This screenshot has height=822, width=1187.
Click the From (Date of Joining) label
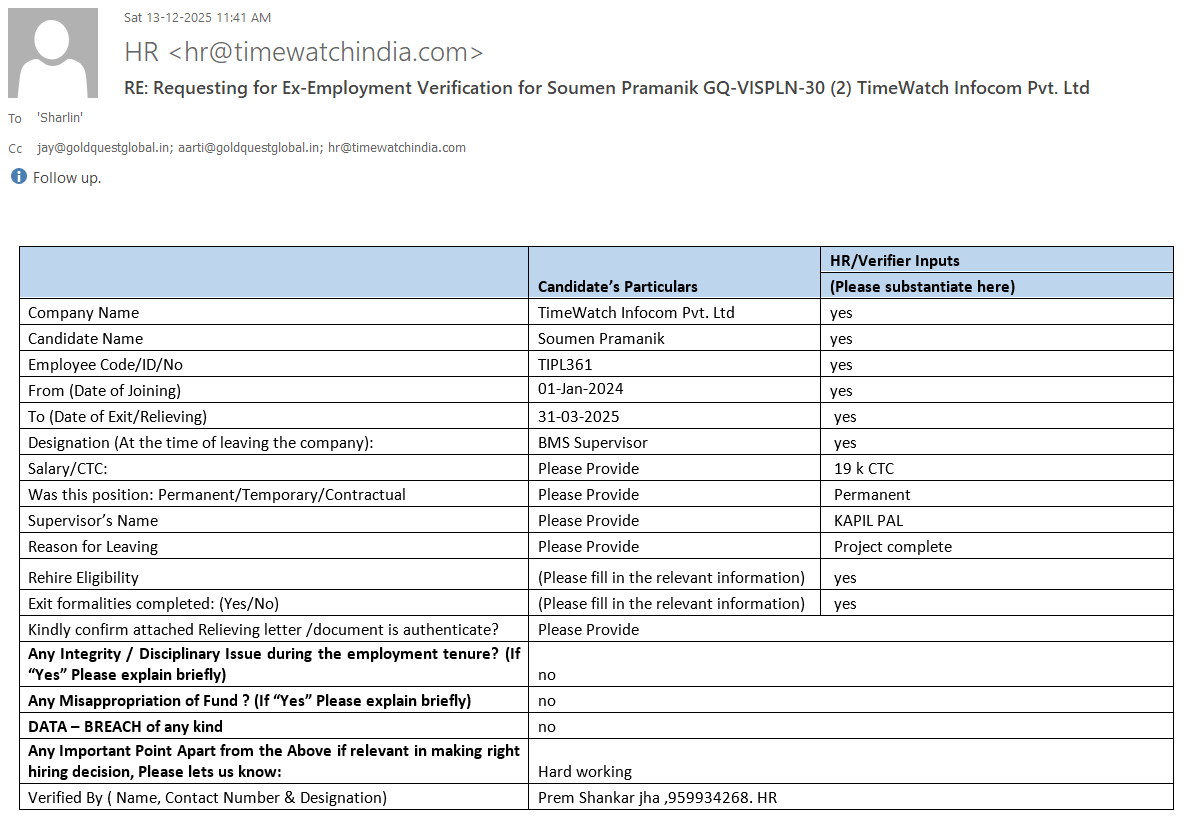click(104, 391)
